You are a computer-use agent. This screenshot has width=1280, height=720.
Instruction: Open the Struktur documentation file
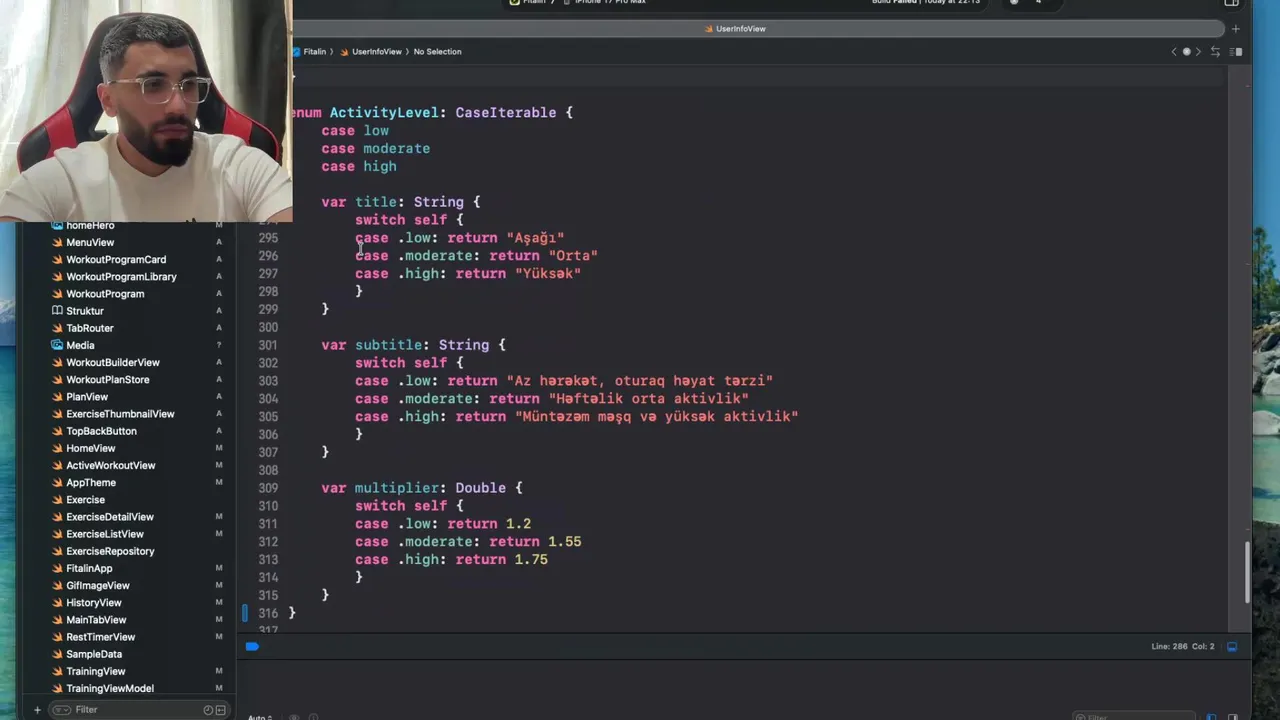[85, 310]
